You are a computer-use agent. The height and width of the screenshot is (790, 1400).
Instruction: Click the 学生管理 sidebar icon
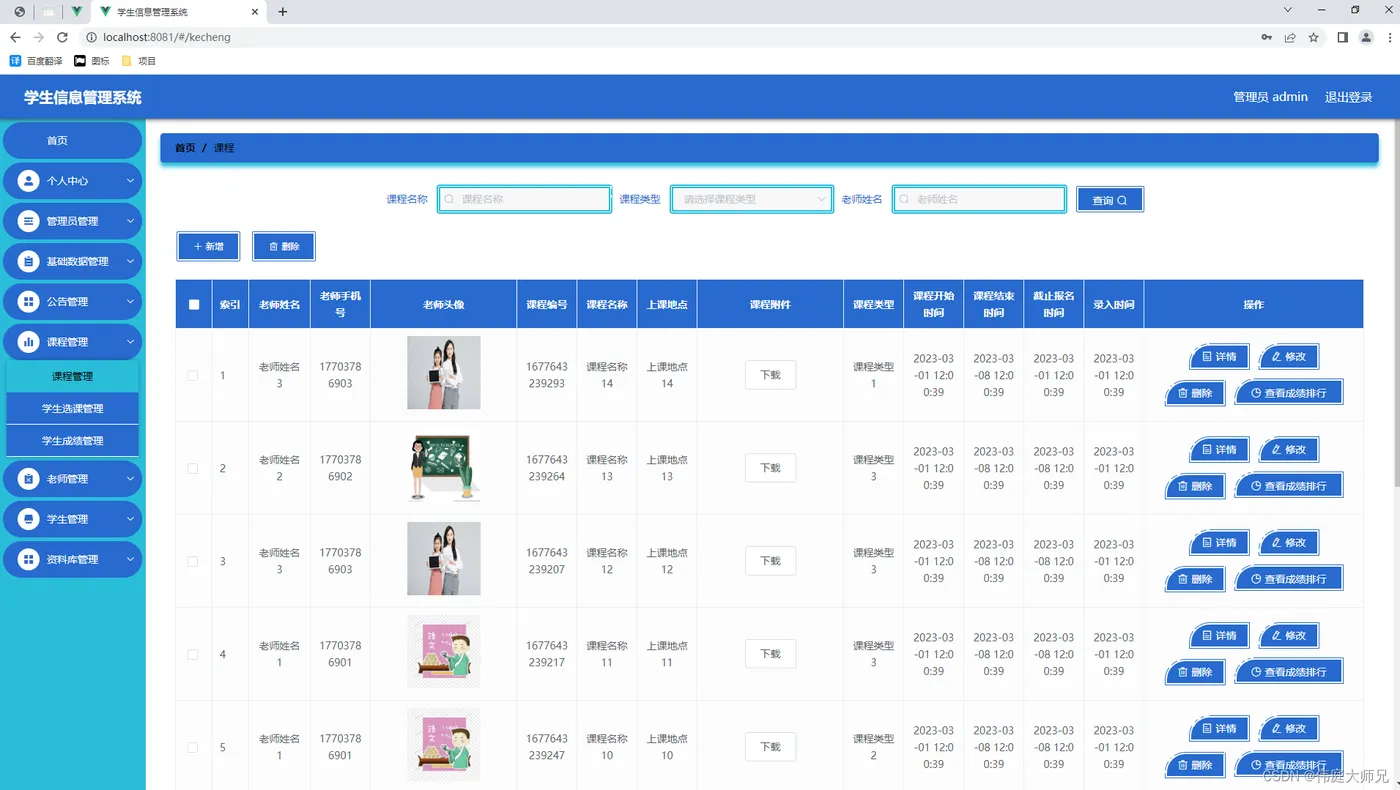click(28, 519)
